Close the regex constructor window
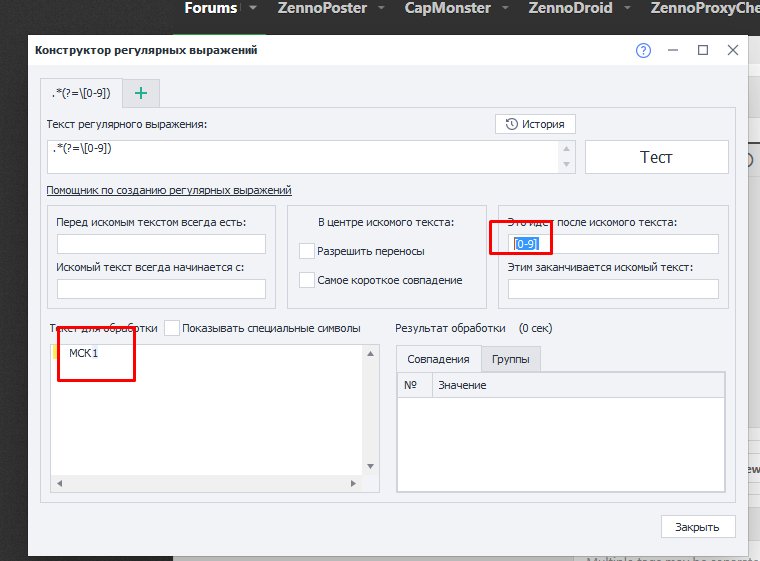This screenshot has width=760, height=561. point(733,50)
